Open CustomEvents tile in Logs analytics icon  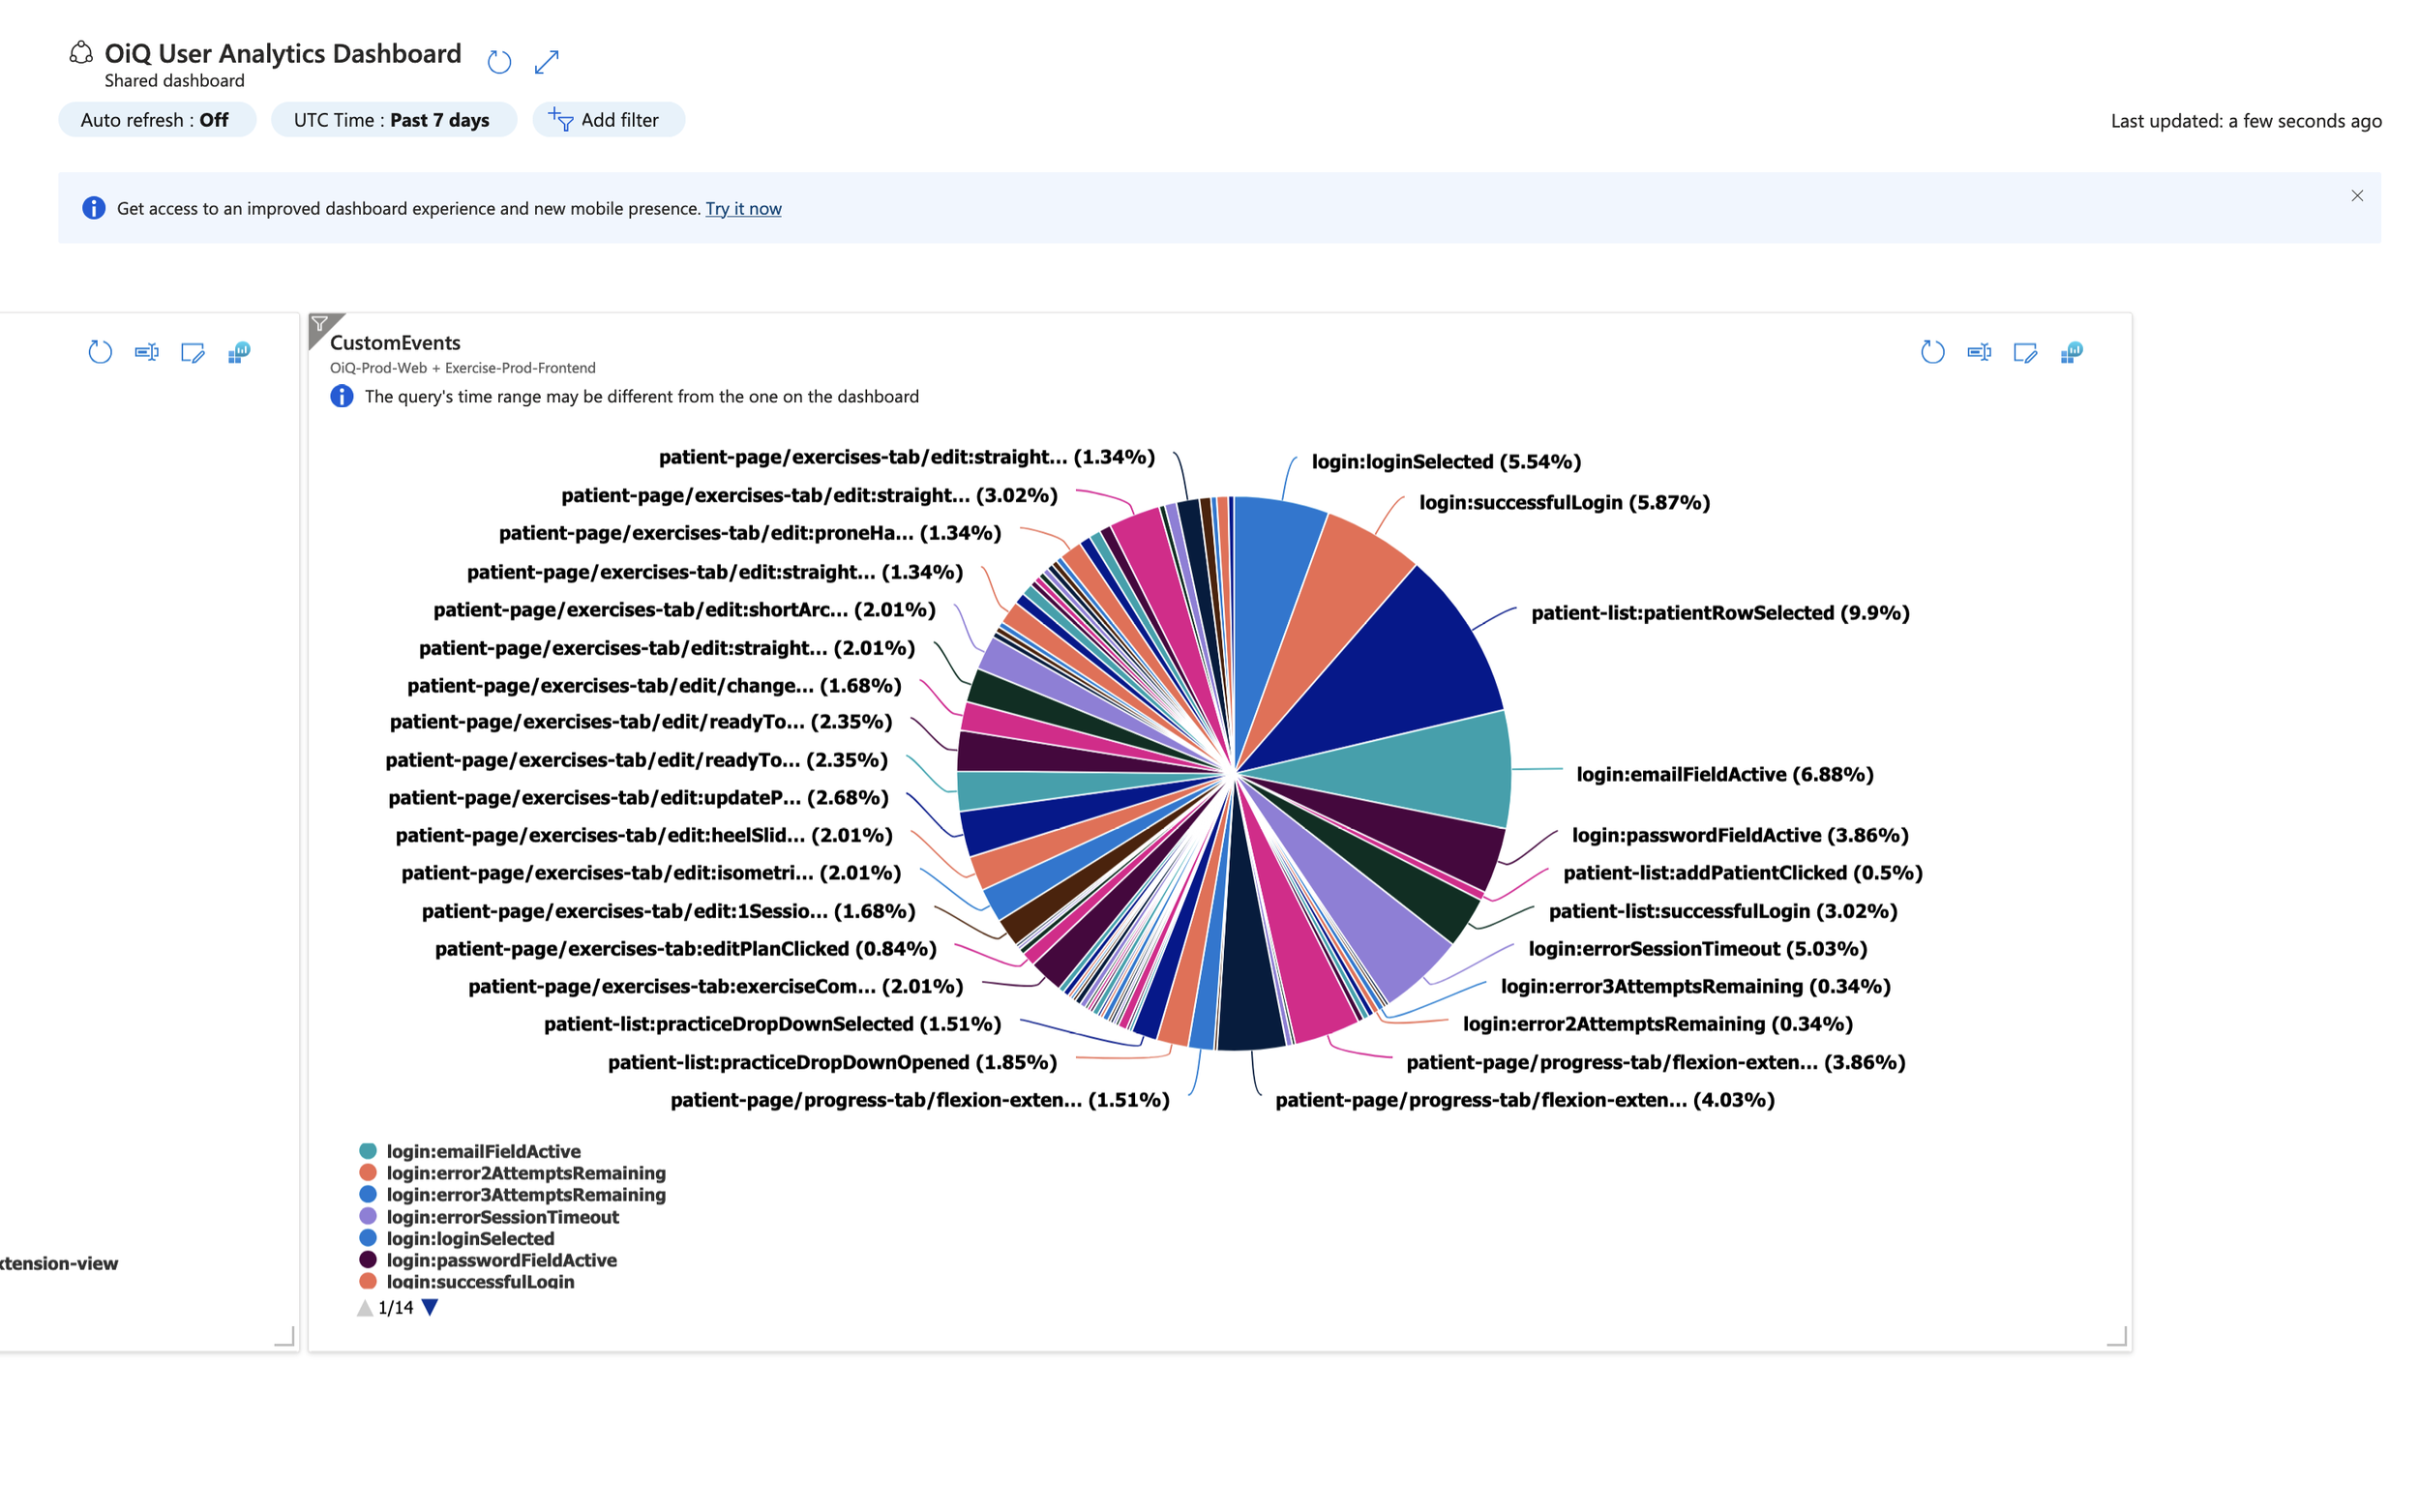(2071, 352)
